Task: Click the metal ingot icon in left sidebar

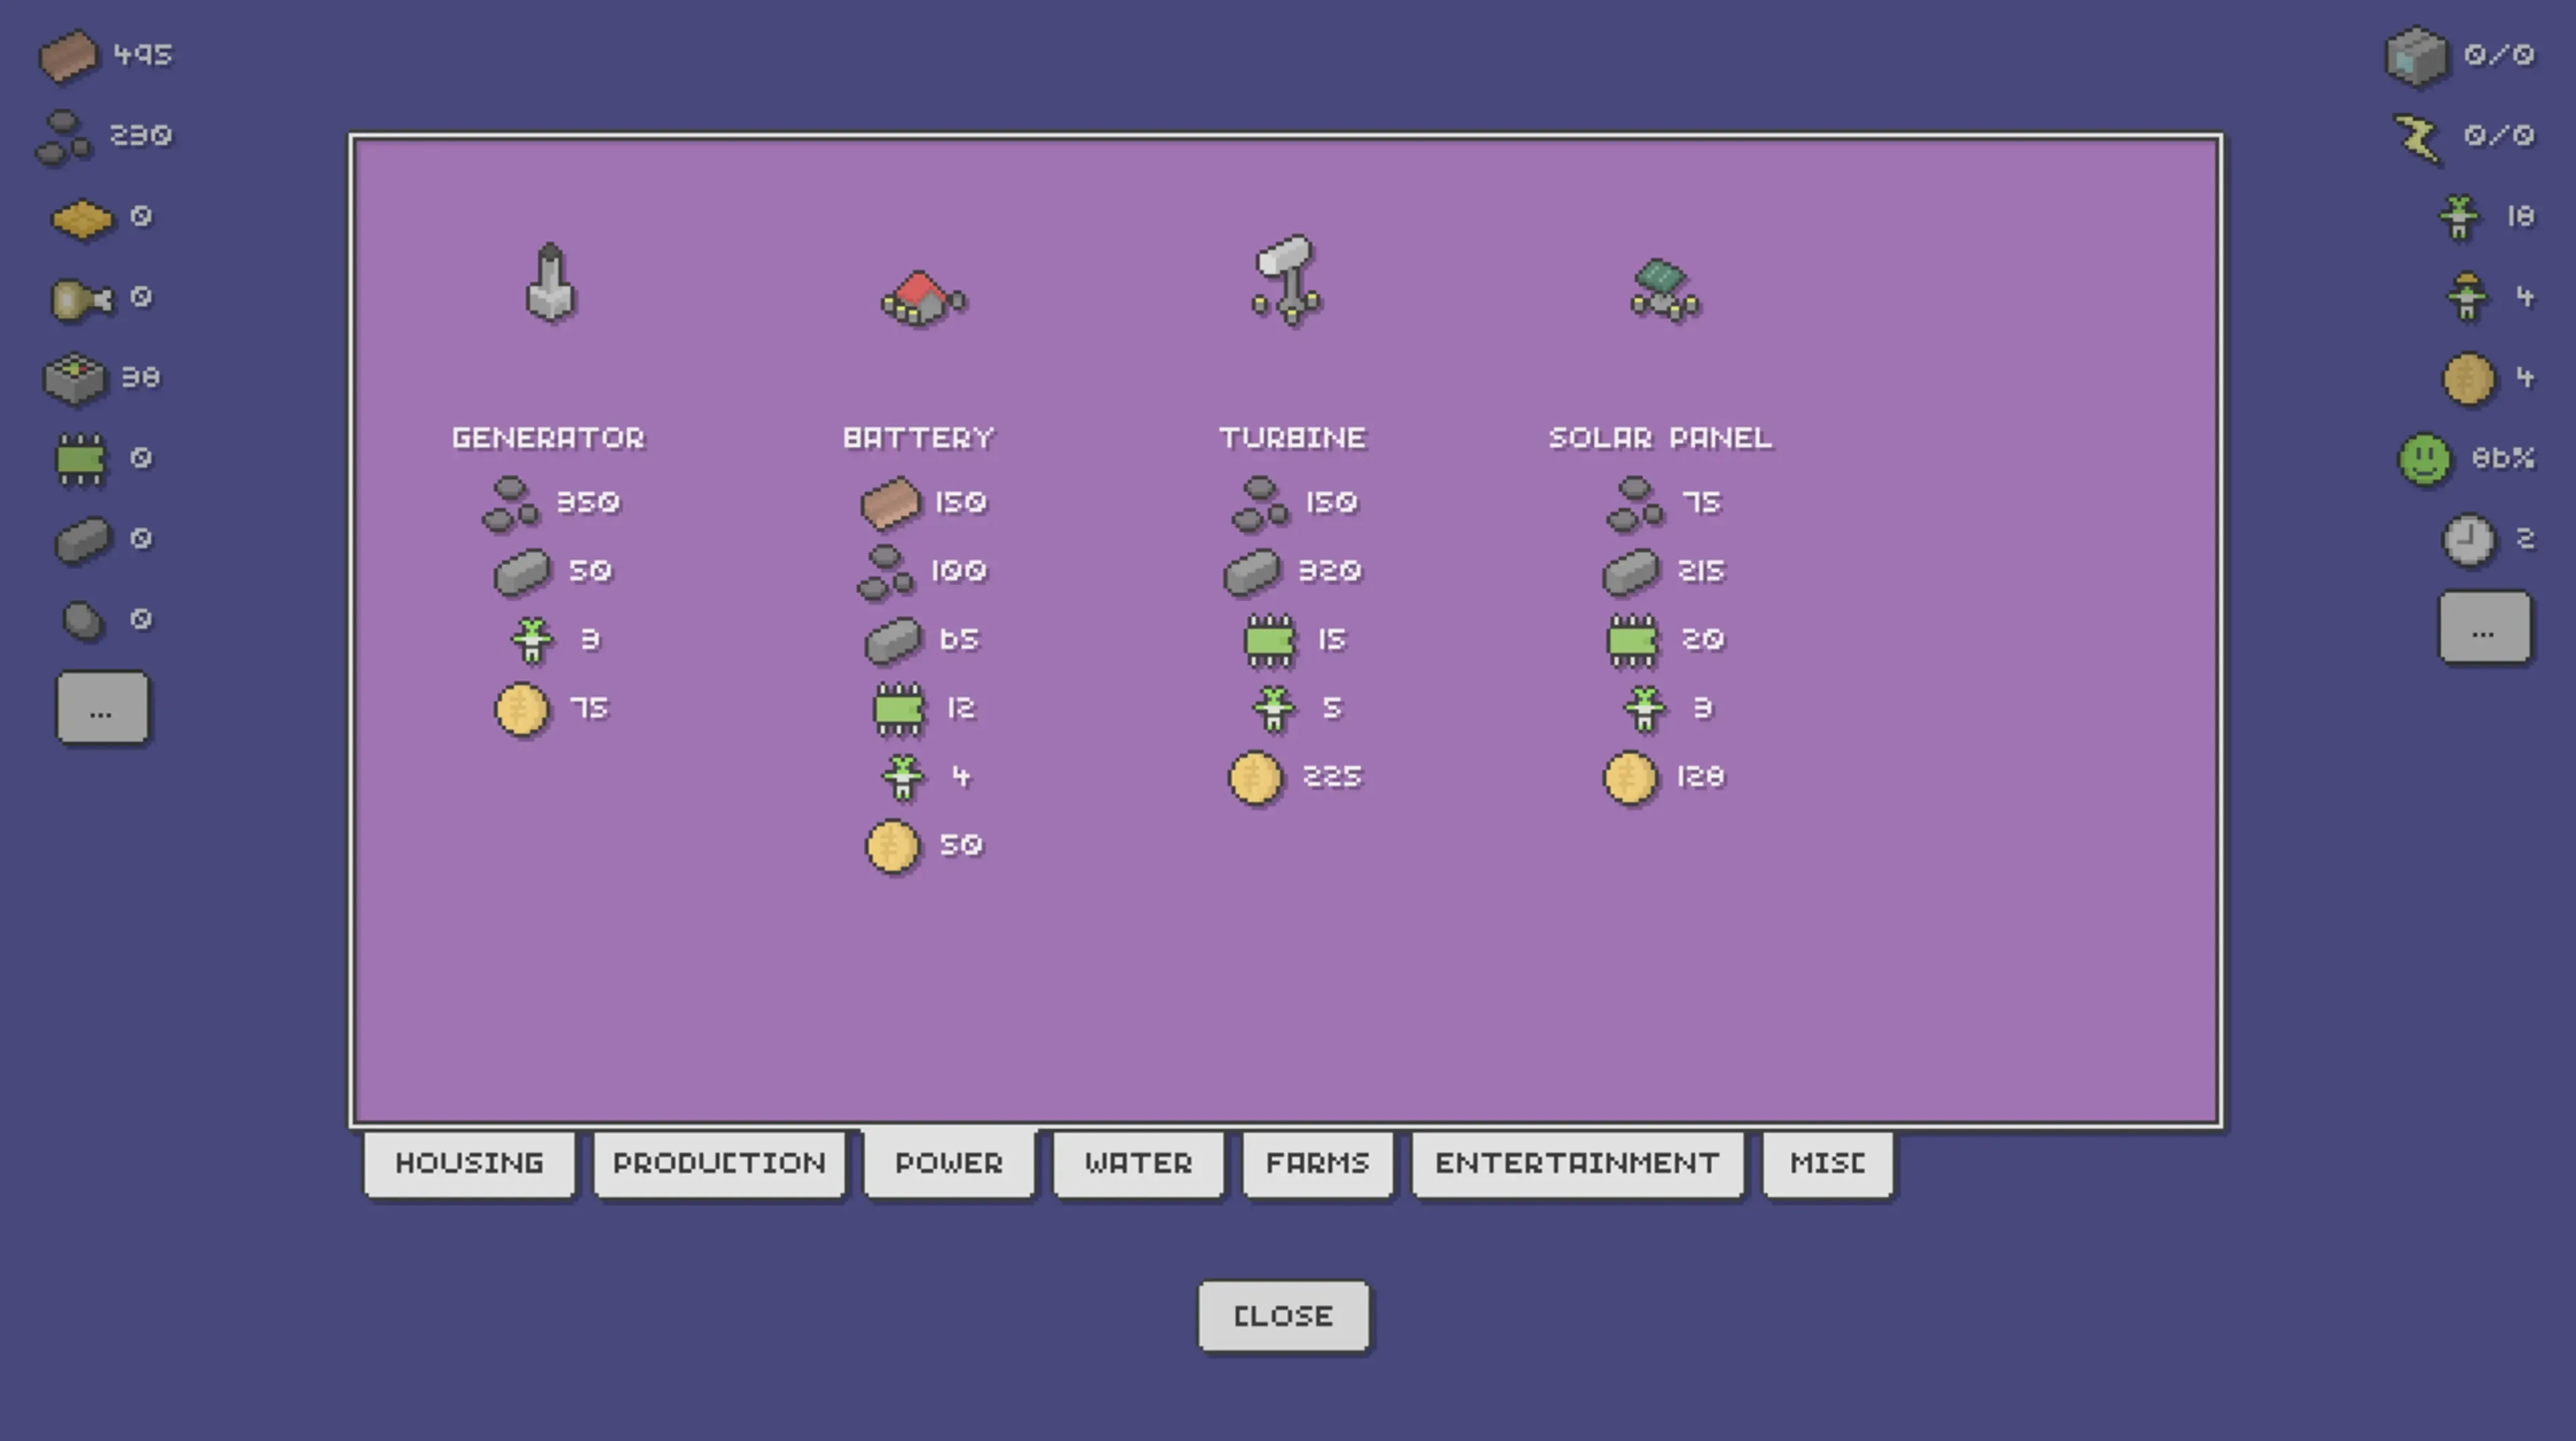Action: (83, 540)
